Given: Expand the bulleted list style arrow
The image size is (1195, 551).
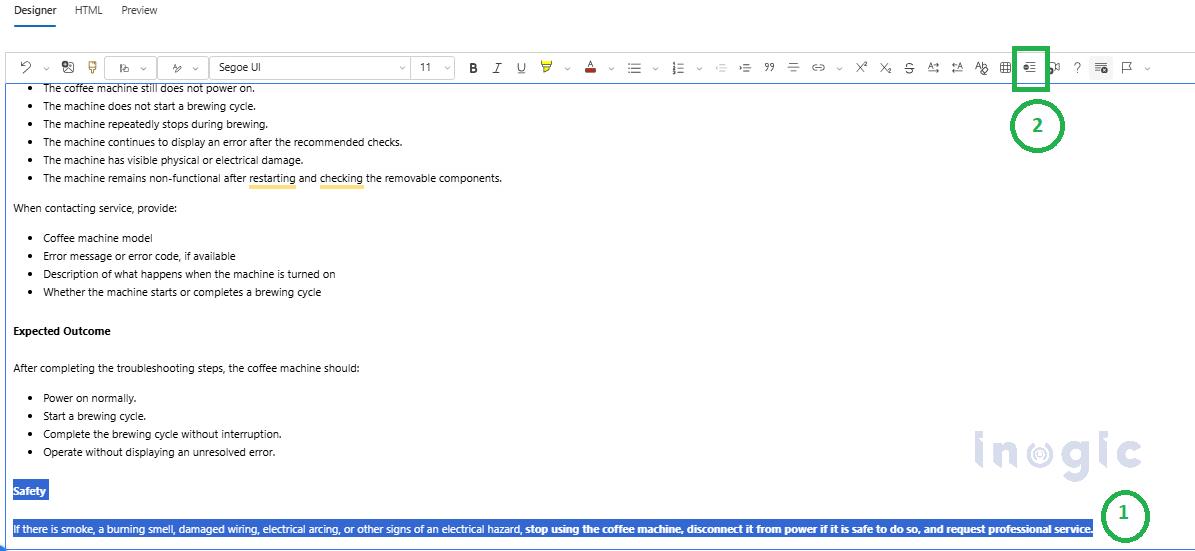Looking at the screenshot, I should click(x=655, y=68).
